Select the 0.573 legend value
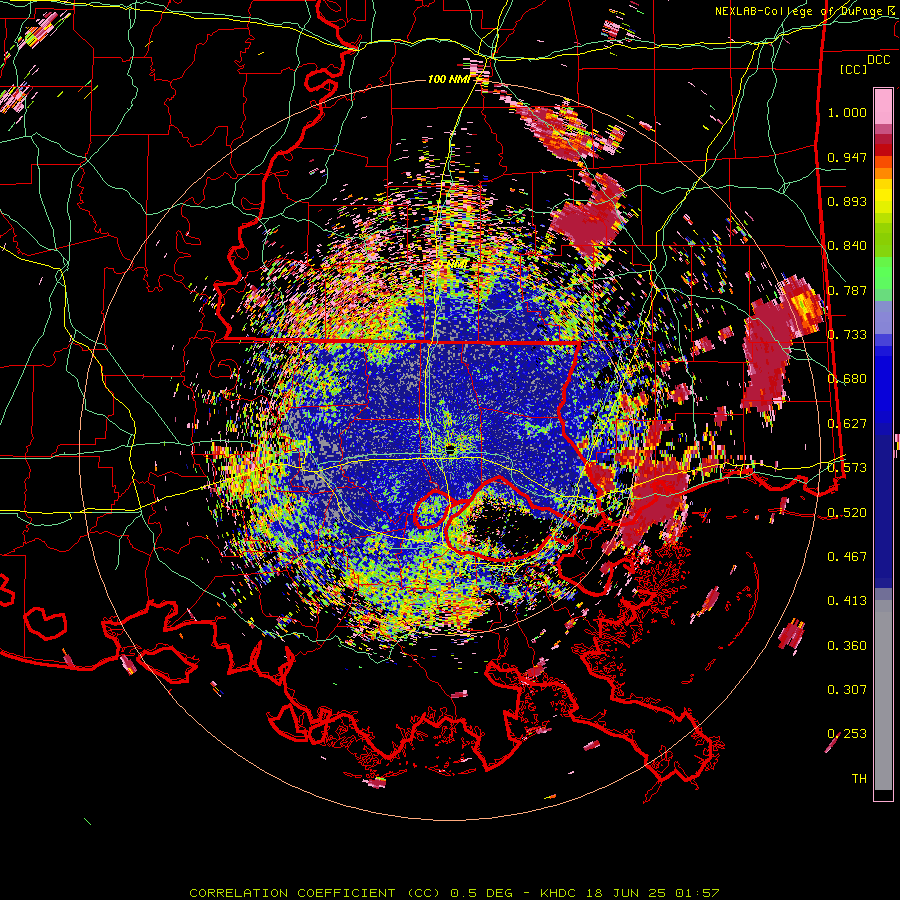Screen dimensions: 900x900 (x=847, y=468)
